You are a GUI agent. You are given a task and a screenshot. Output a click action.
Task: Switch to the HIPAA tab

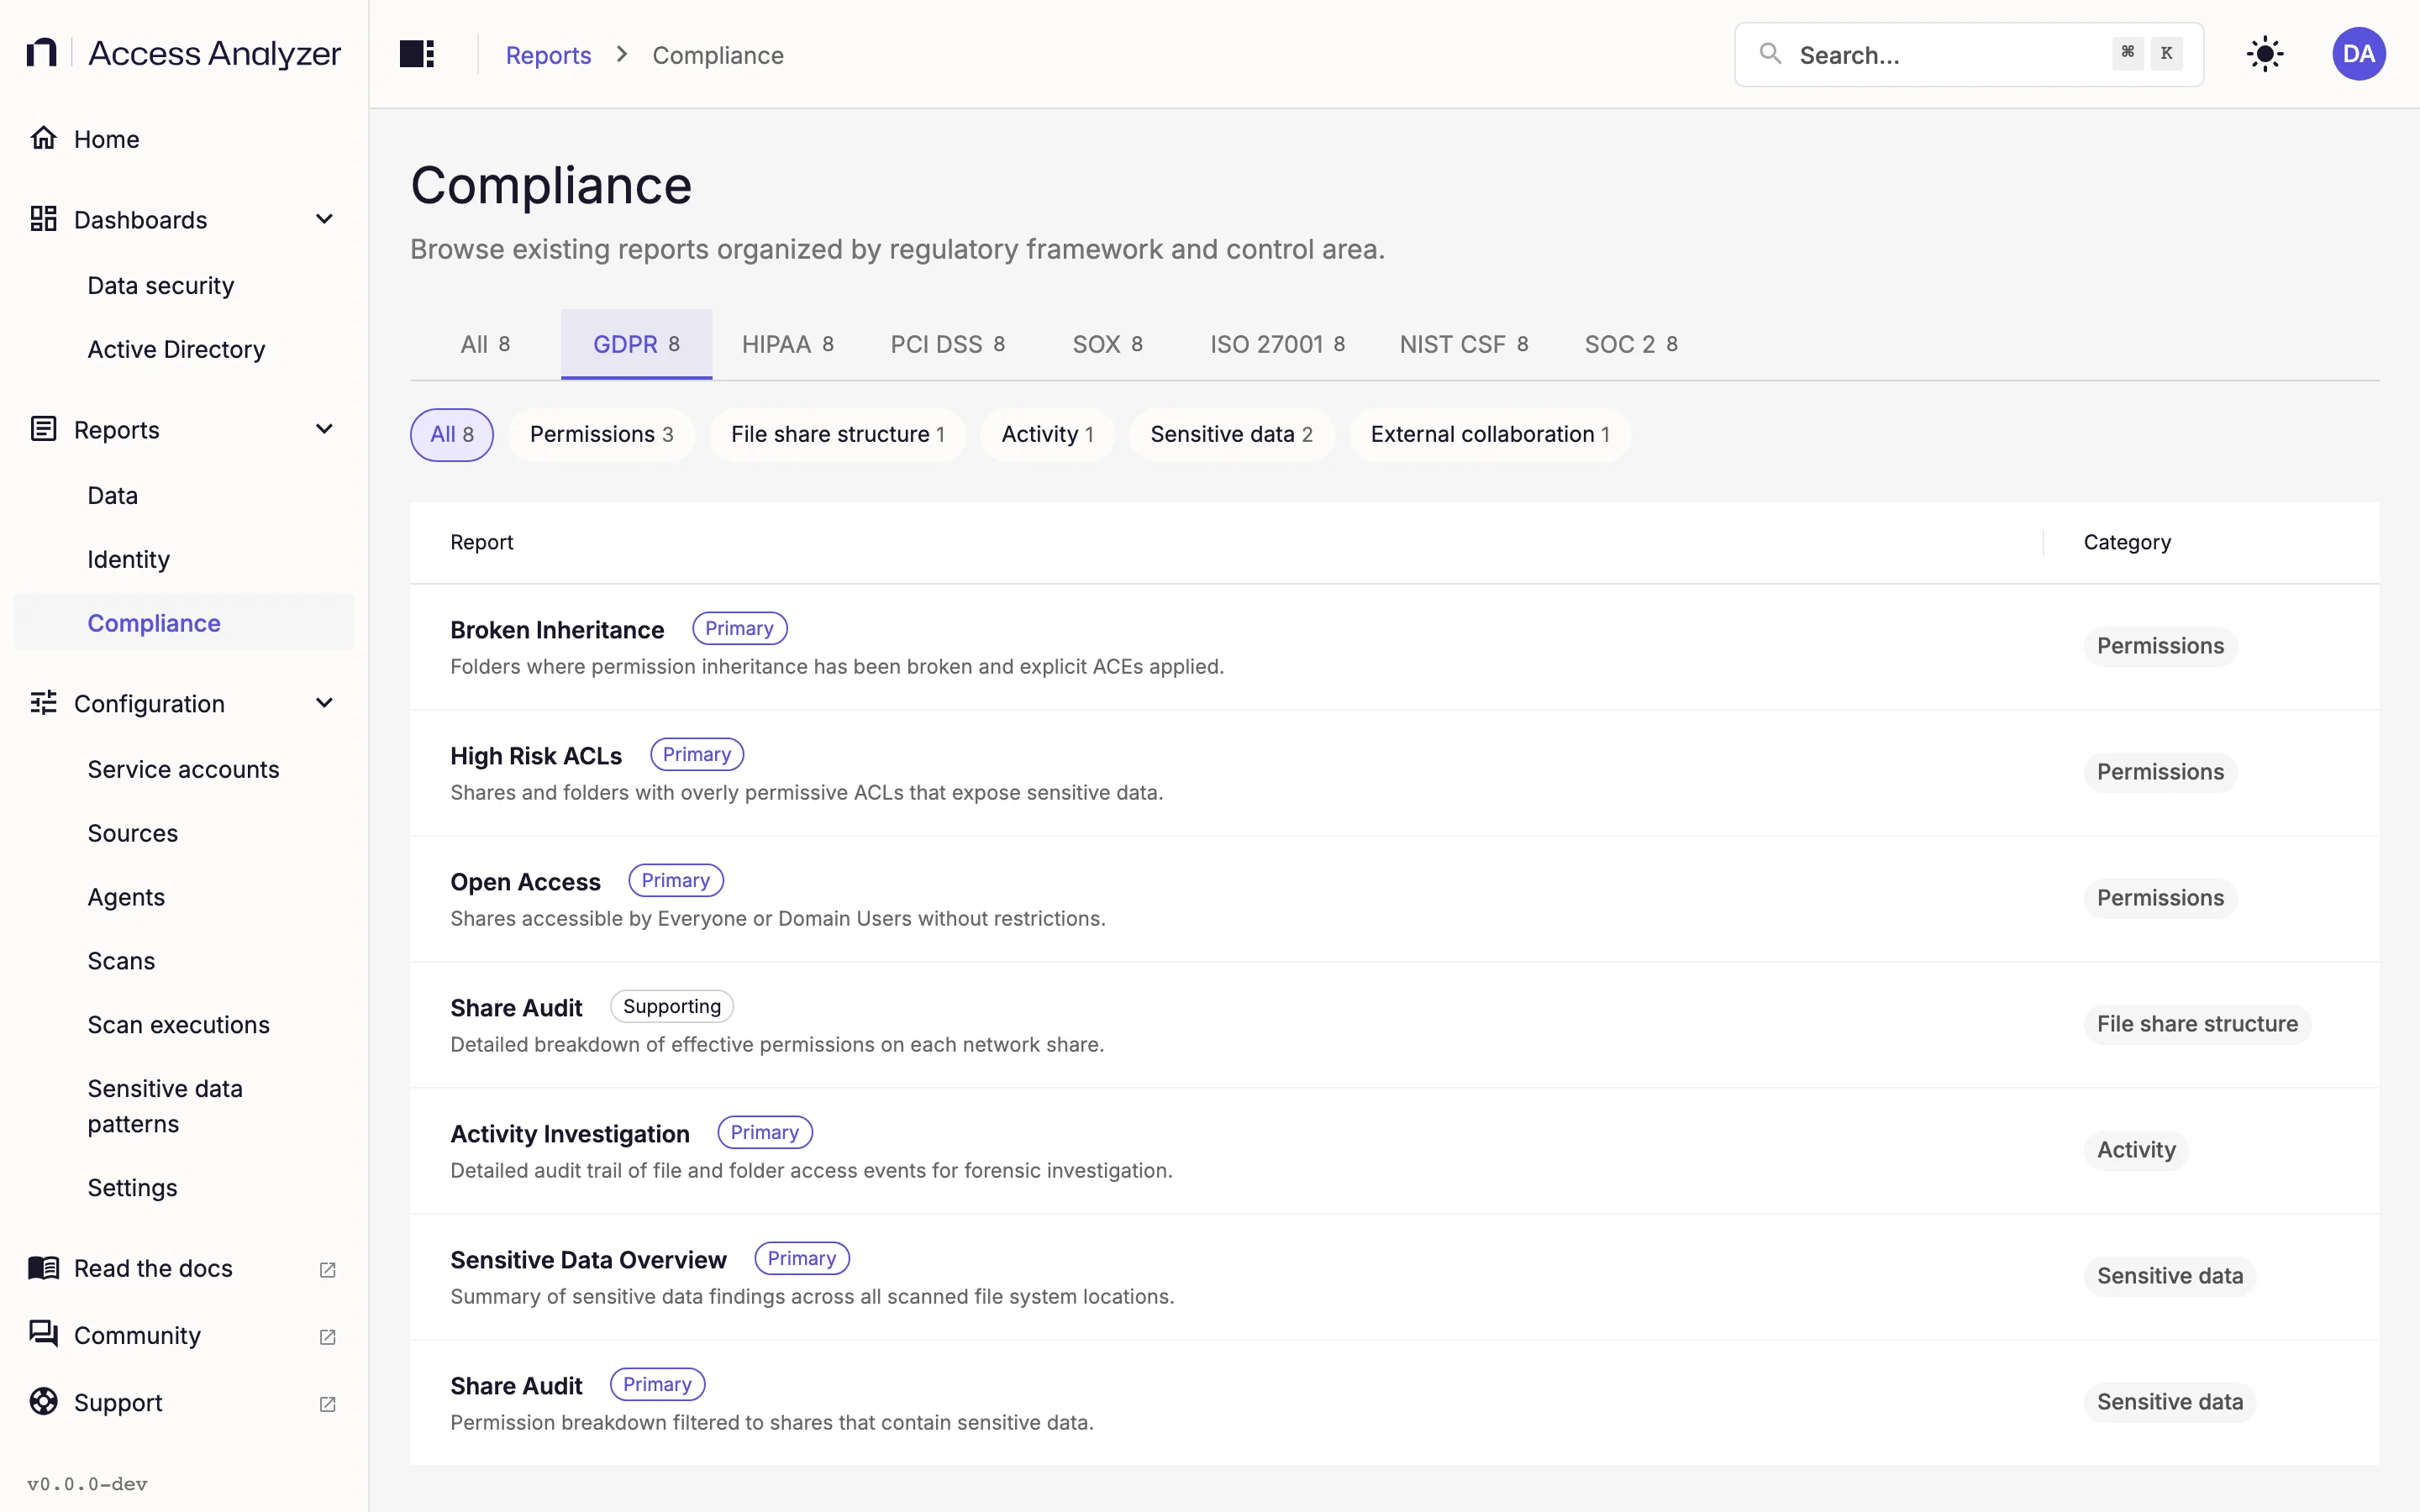coord(788,344)
